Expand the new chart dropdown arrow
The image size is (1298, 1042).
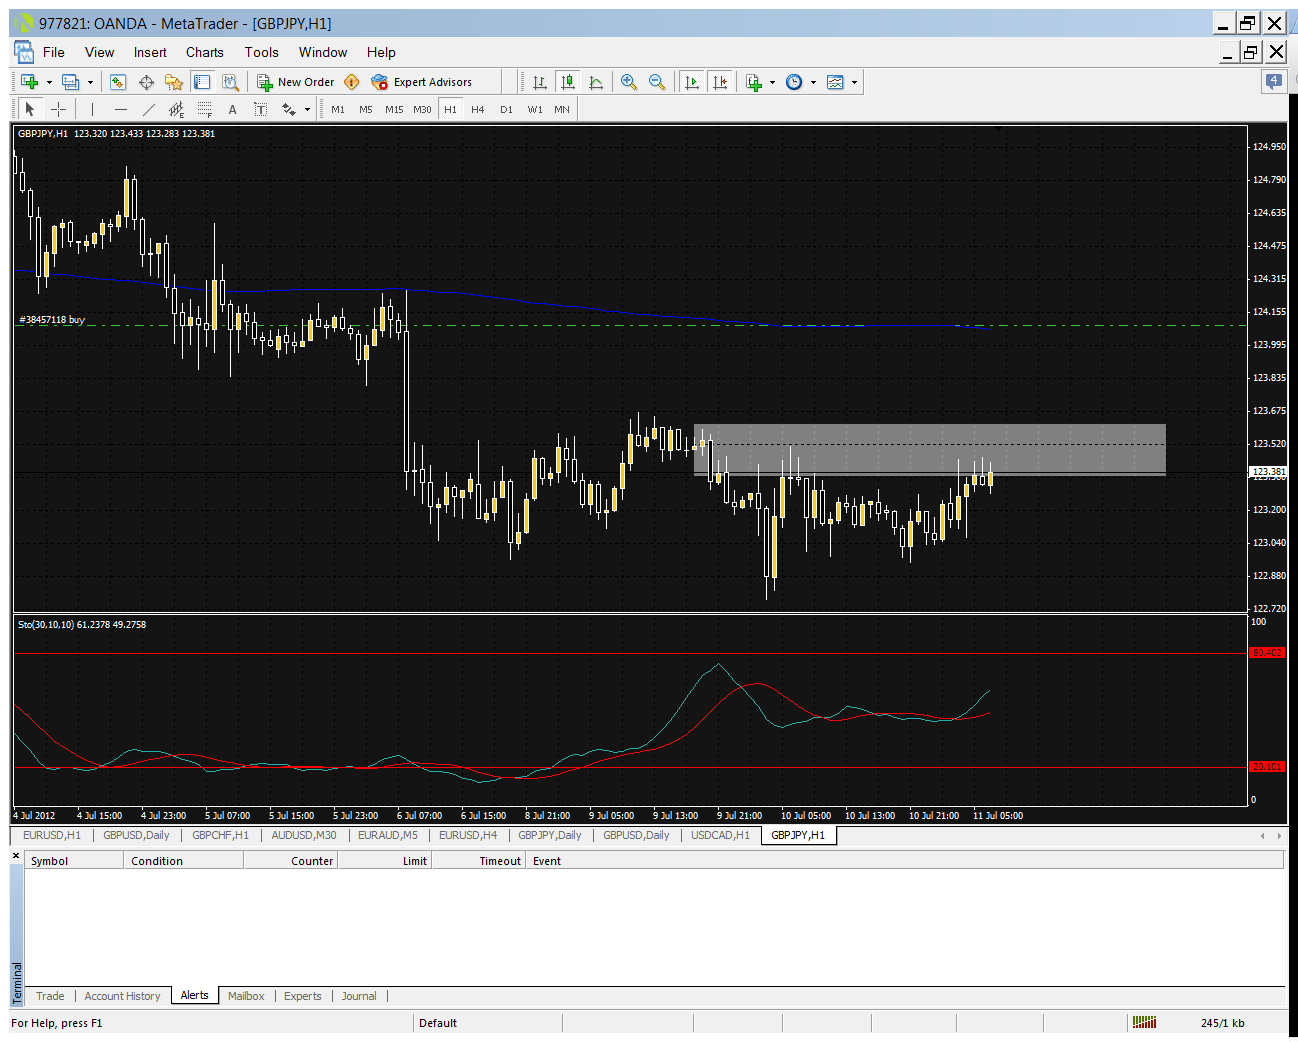click(49, 82)
